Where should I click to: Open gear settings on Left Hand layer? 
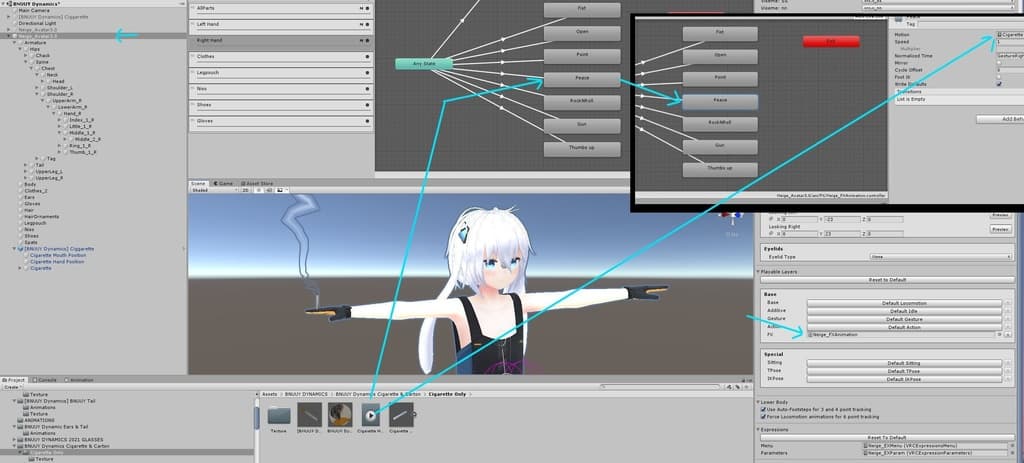pos(368,25)
